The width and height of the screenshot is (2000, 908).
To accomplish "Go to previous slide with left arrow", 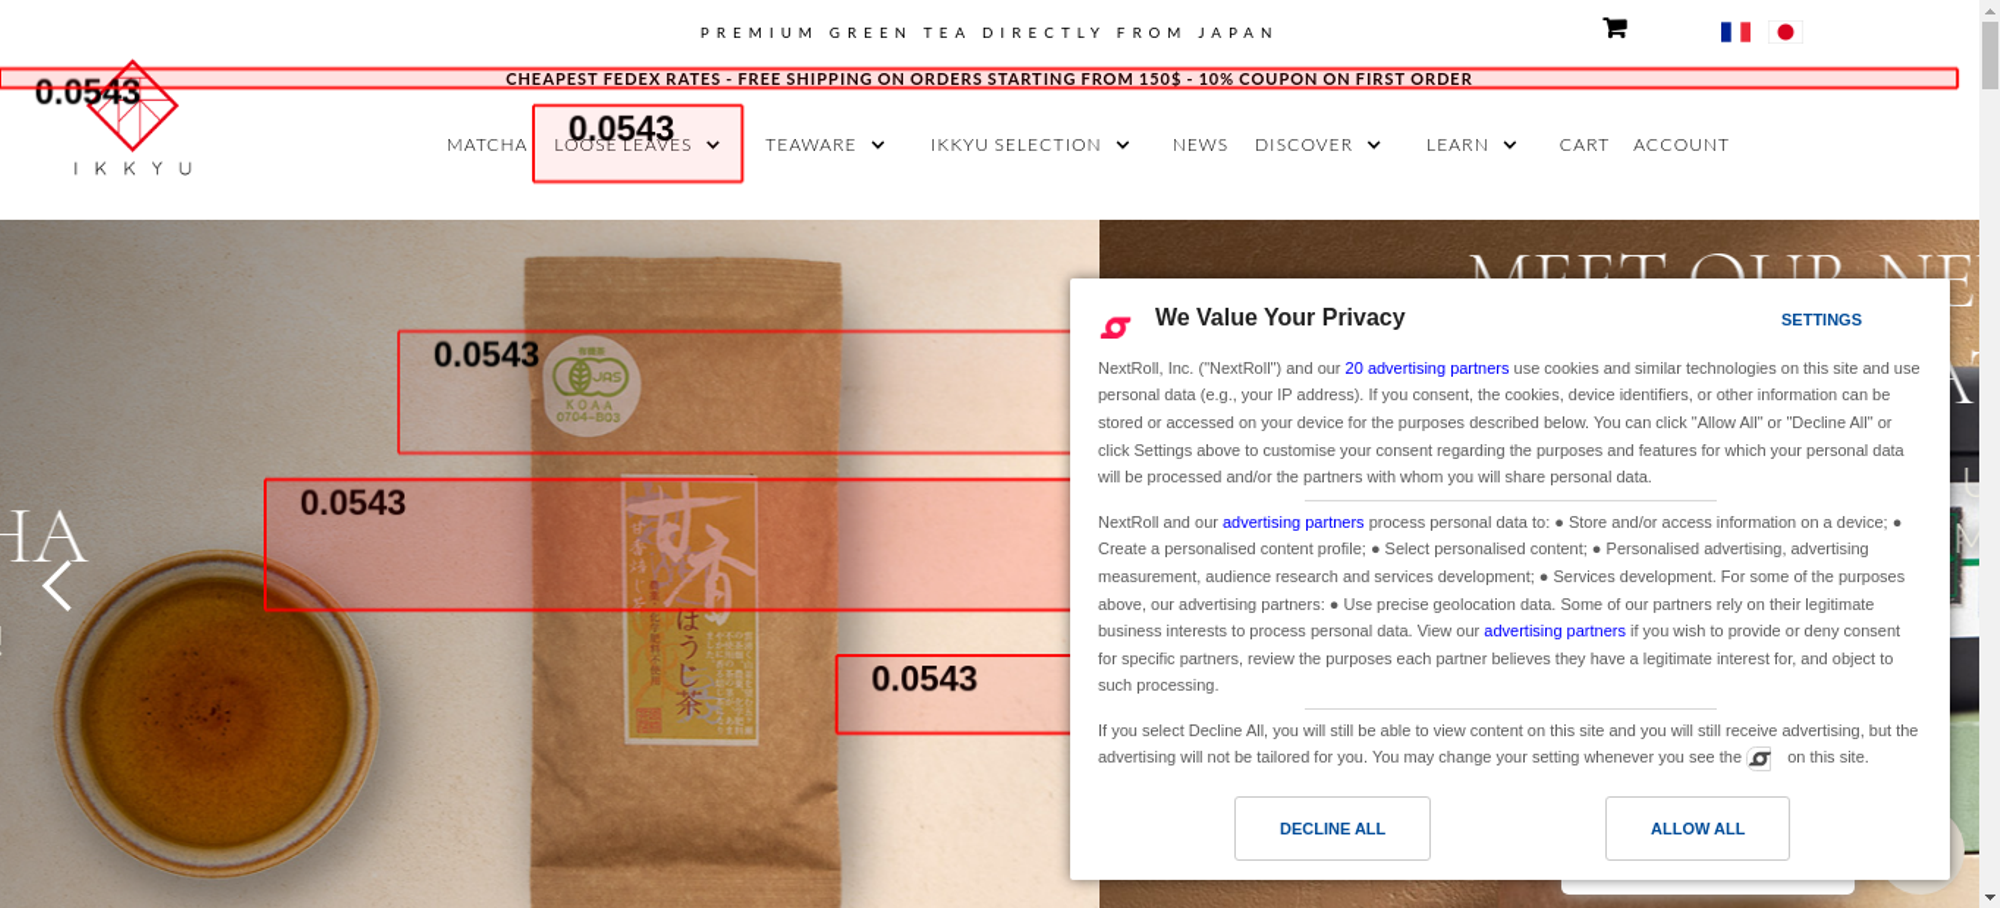I will 58,585.
